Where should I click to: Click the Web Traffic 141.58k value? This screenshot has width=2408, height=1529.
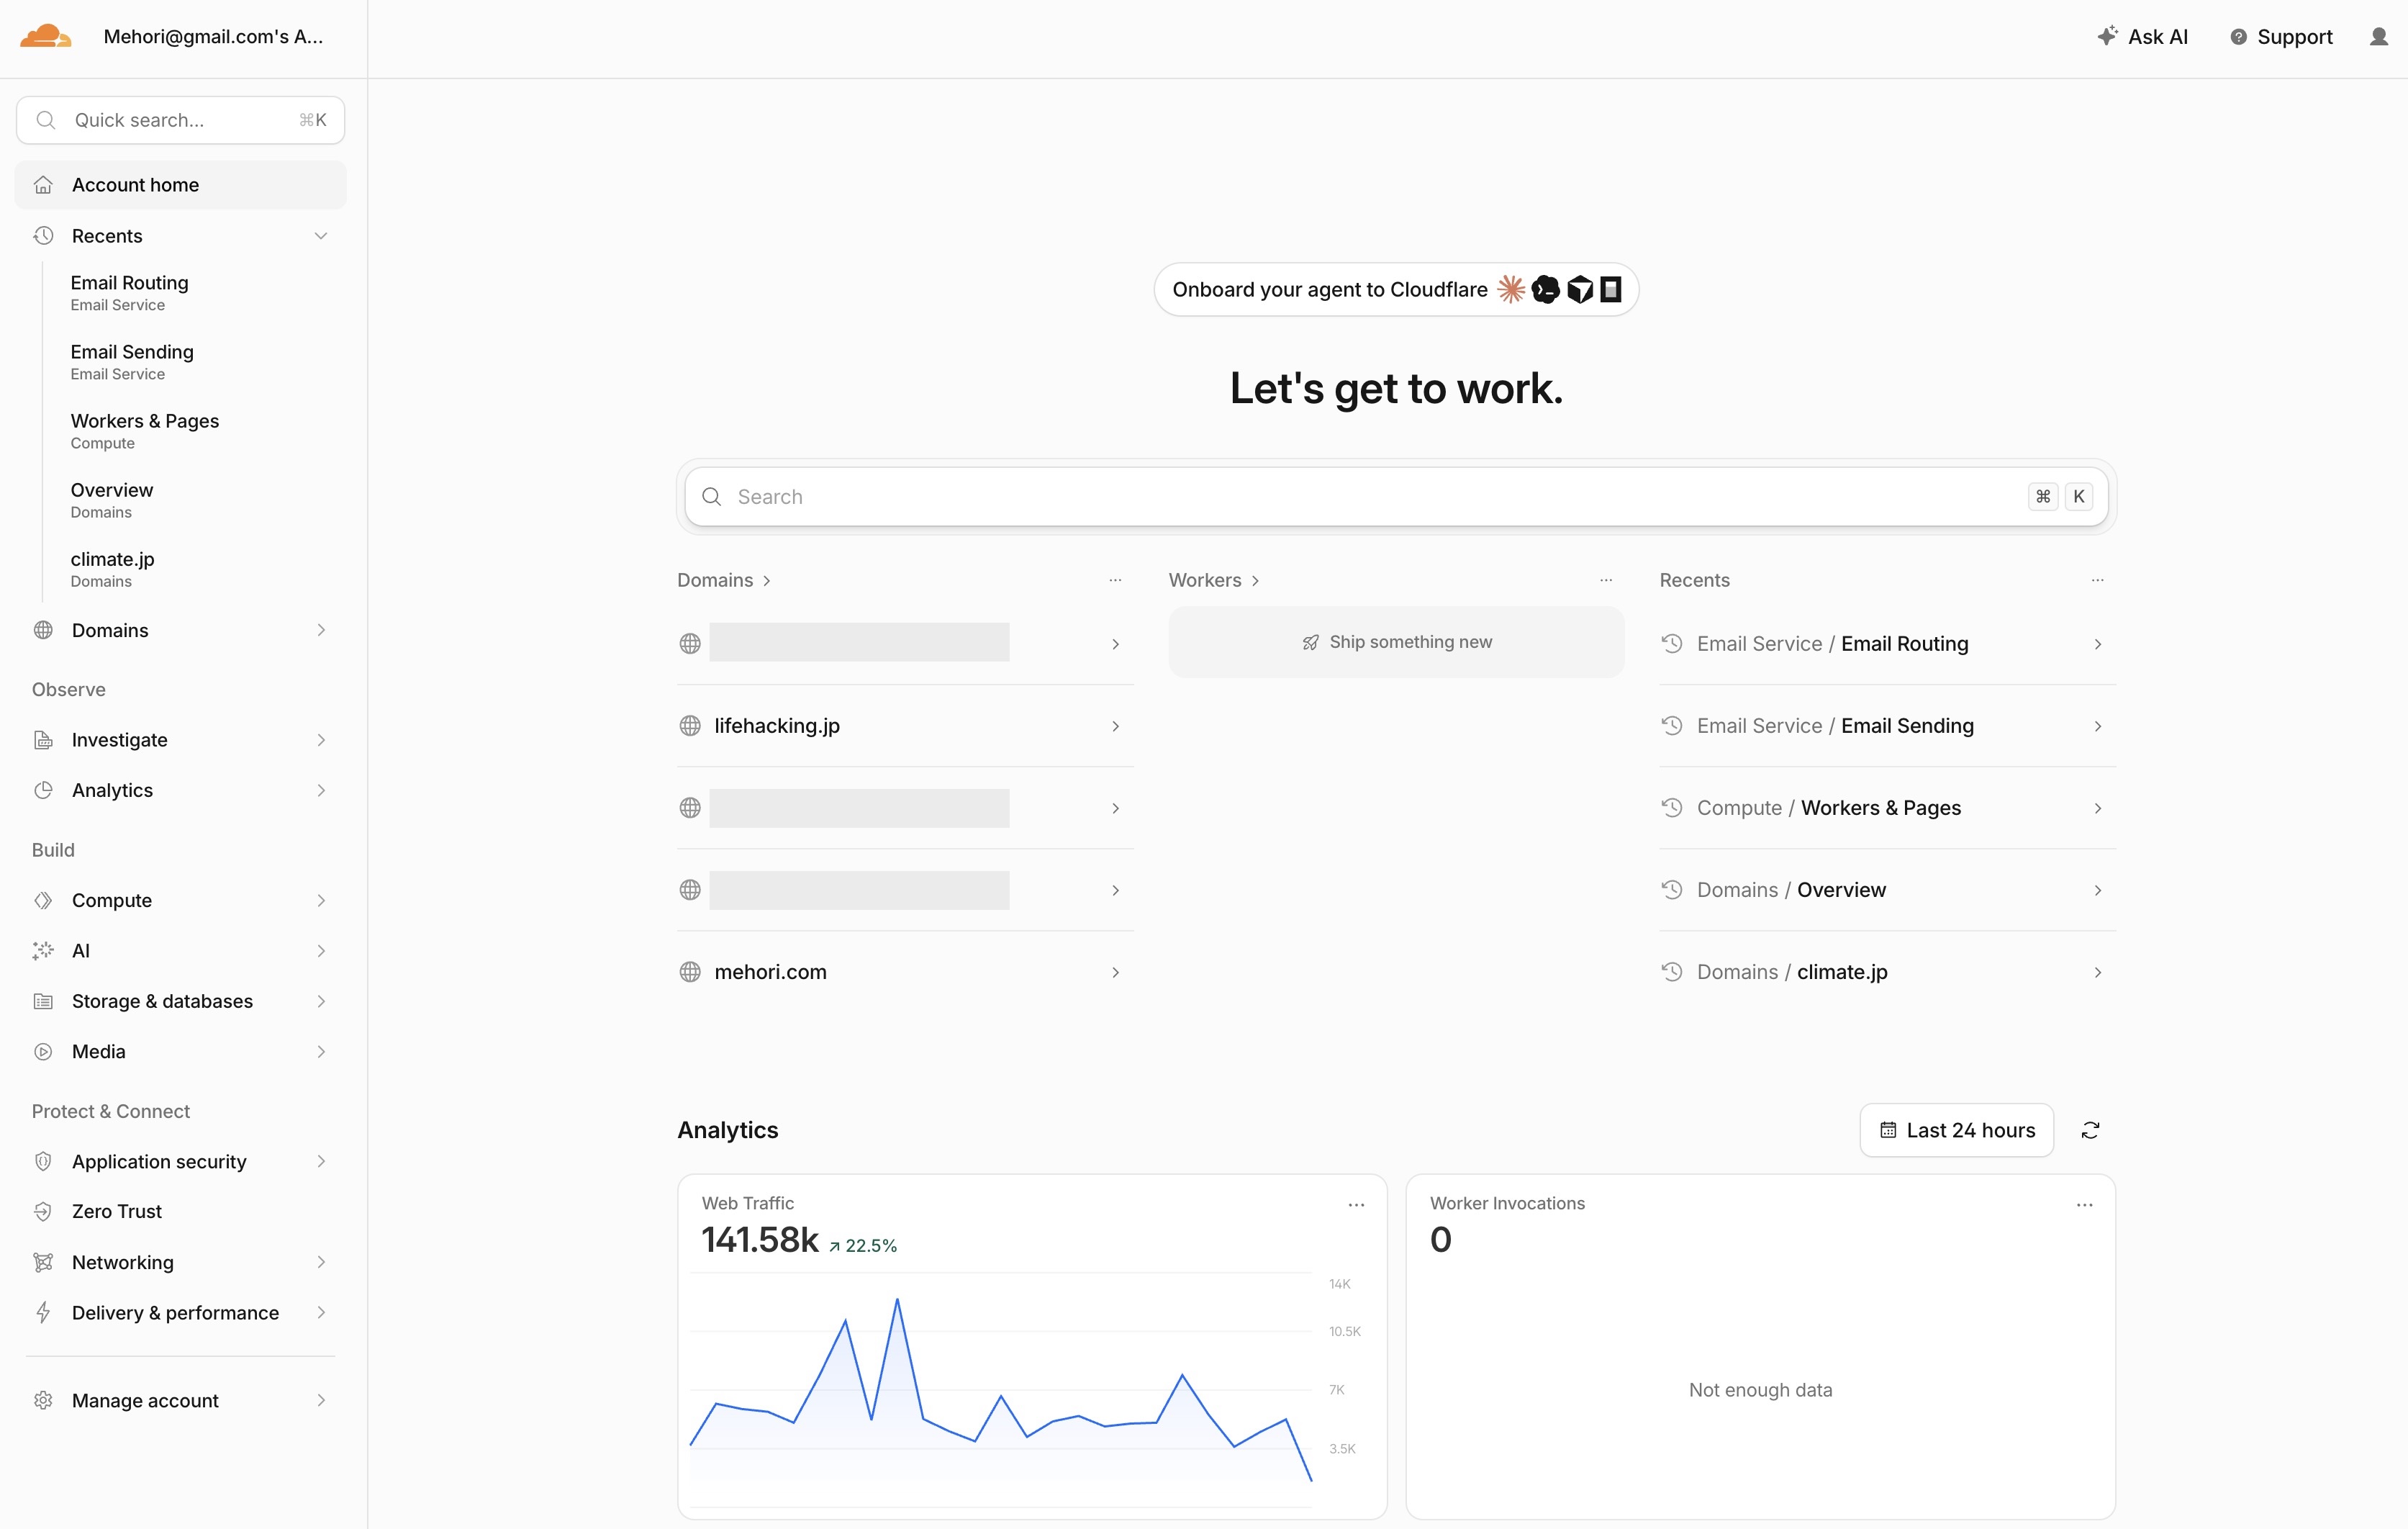point(760,1240)
